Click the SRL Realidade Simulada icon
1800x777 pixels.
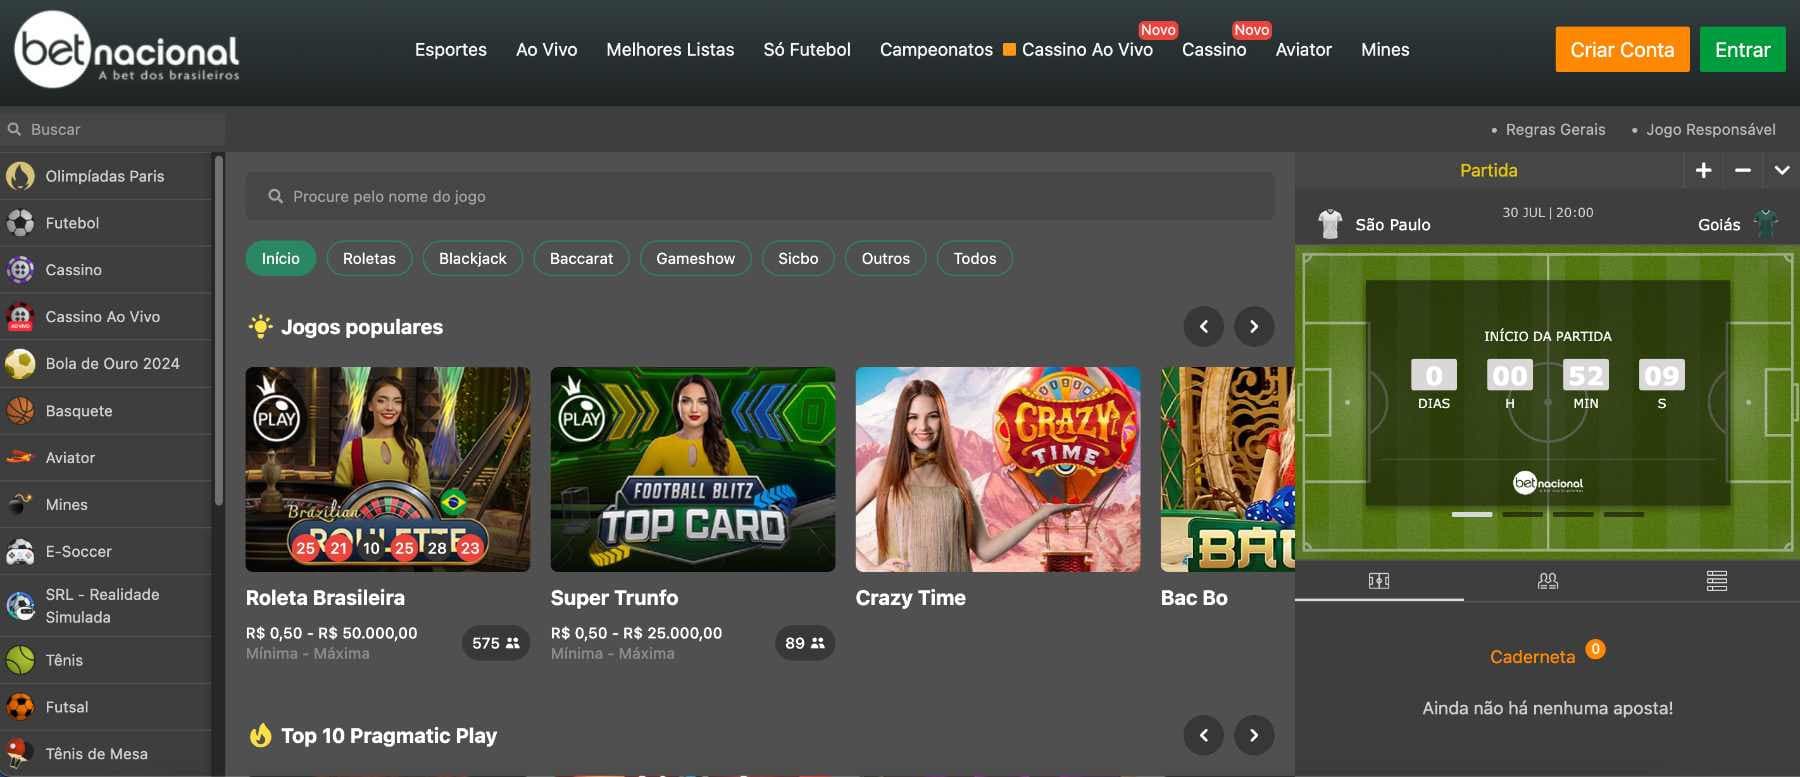click(20, 606)
